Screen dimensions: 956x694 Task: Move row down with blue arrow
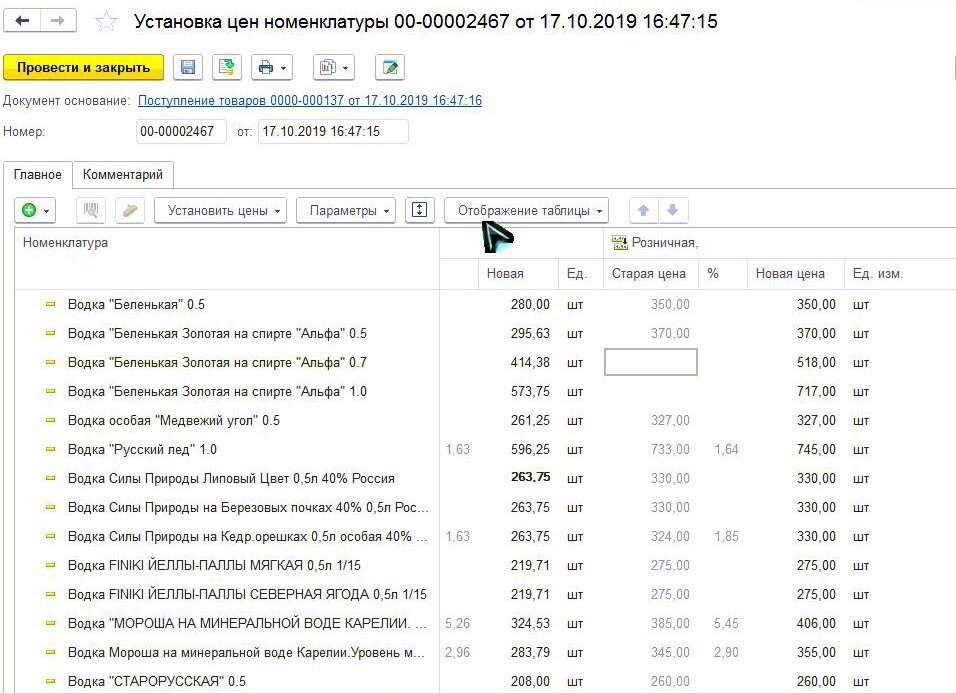tap(672, 210)
